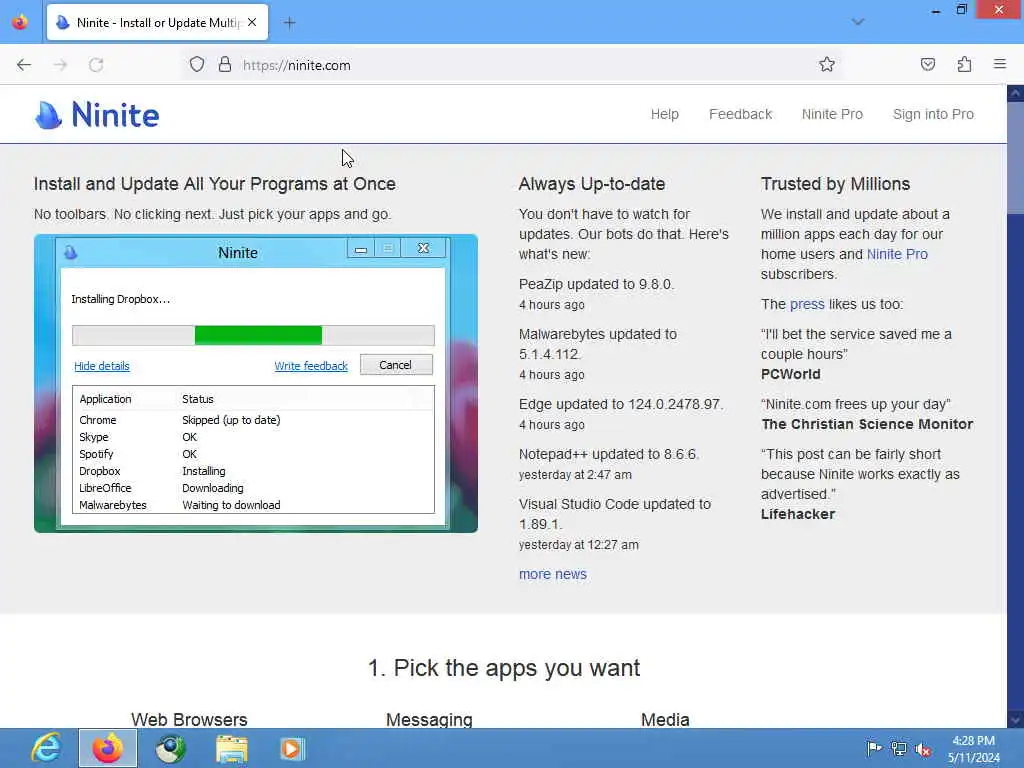This screenshot has height=768, width=1024.
Task: Follow the press link
Action: coord(807,304)
